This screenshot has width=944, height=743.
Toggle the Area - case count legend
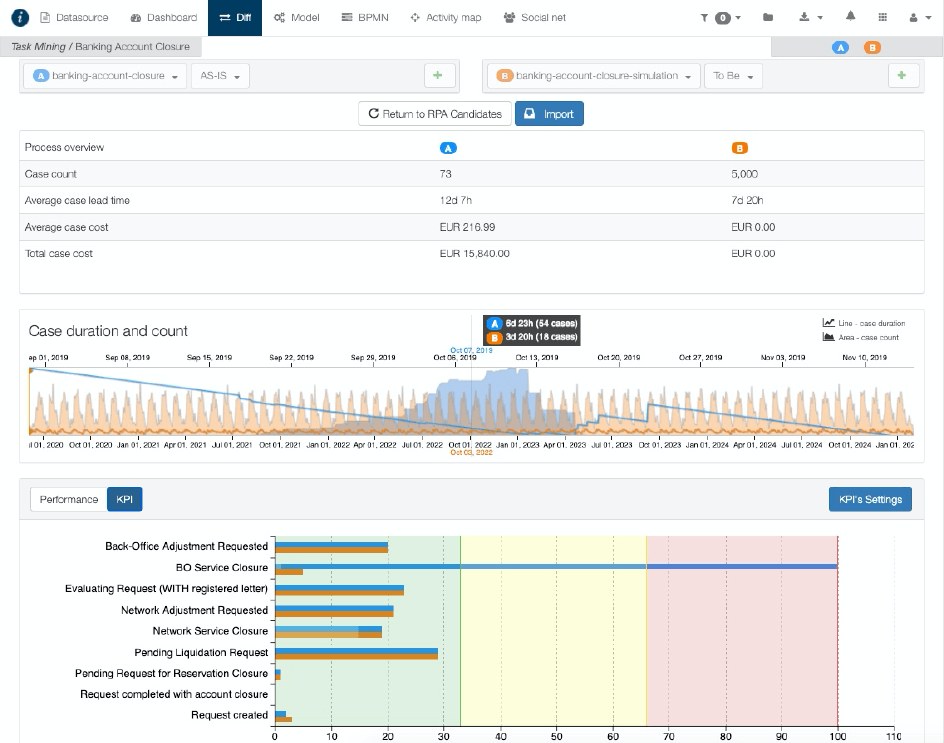coord(861,337)
